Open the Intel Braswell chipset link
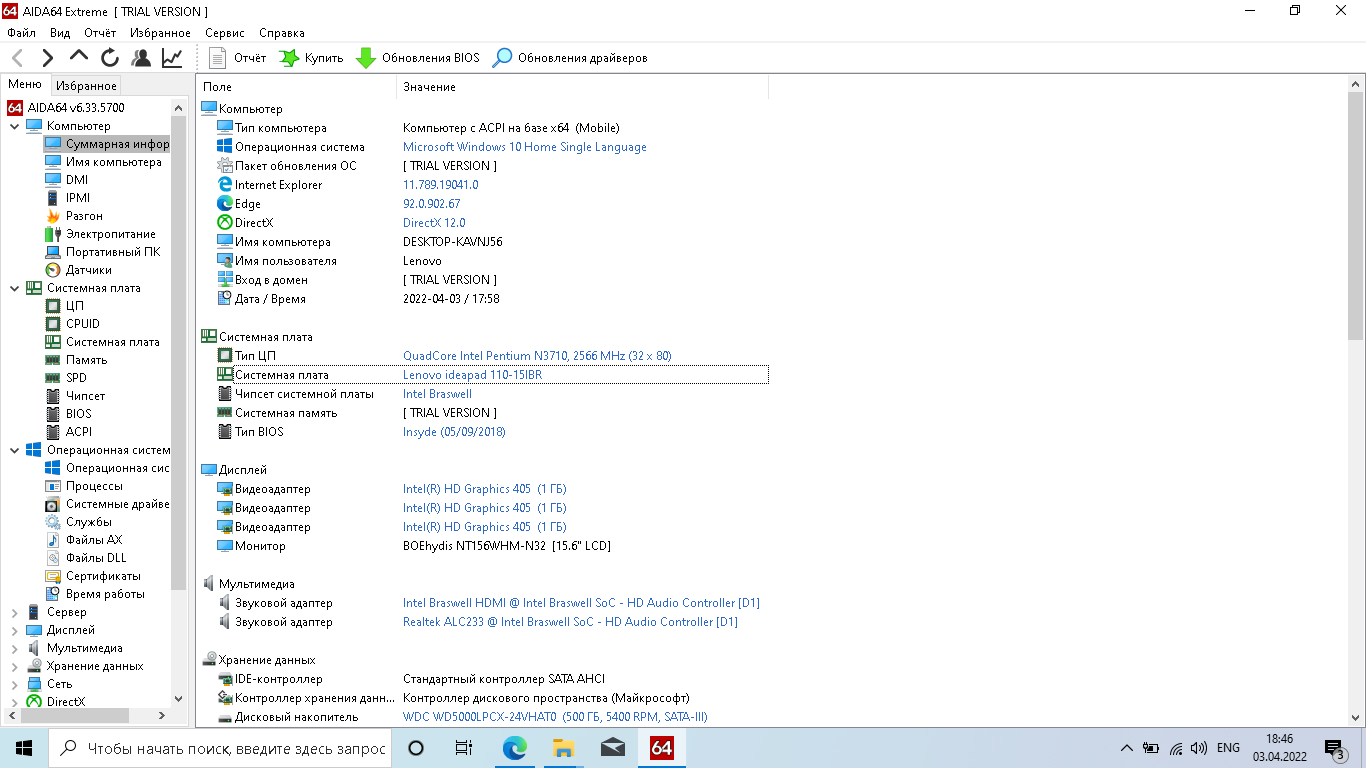 tap(437, 394)
